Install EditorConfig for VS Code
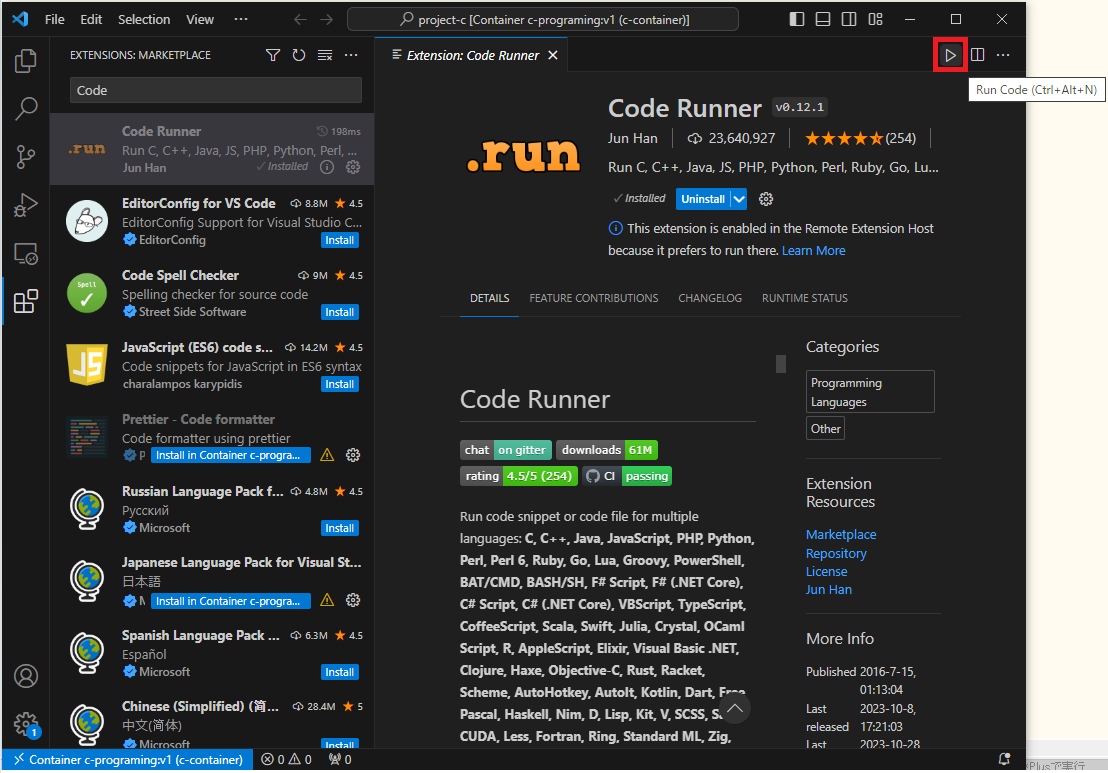The height and width of the screenshot is (773, 1108). click(340, 240)
